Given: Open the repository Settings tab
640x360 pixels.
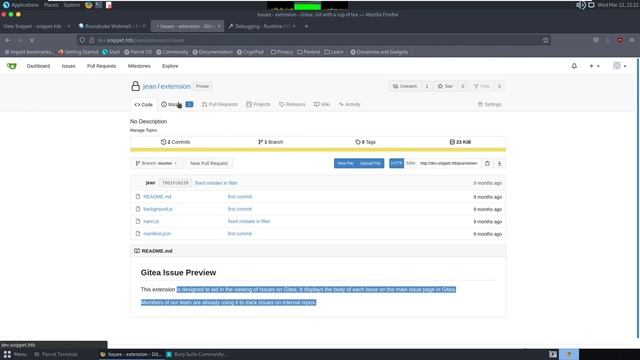Looking at the screenshot, I should point(489,104).
